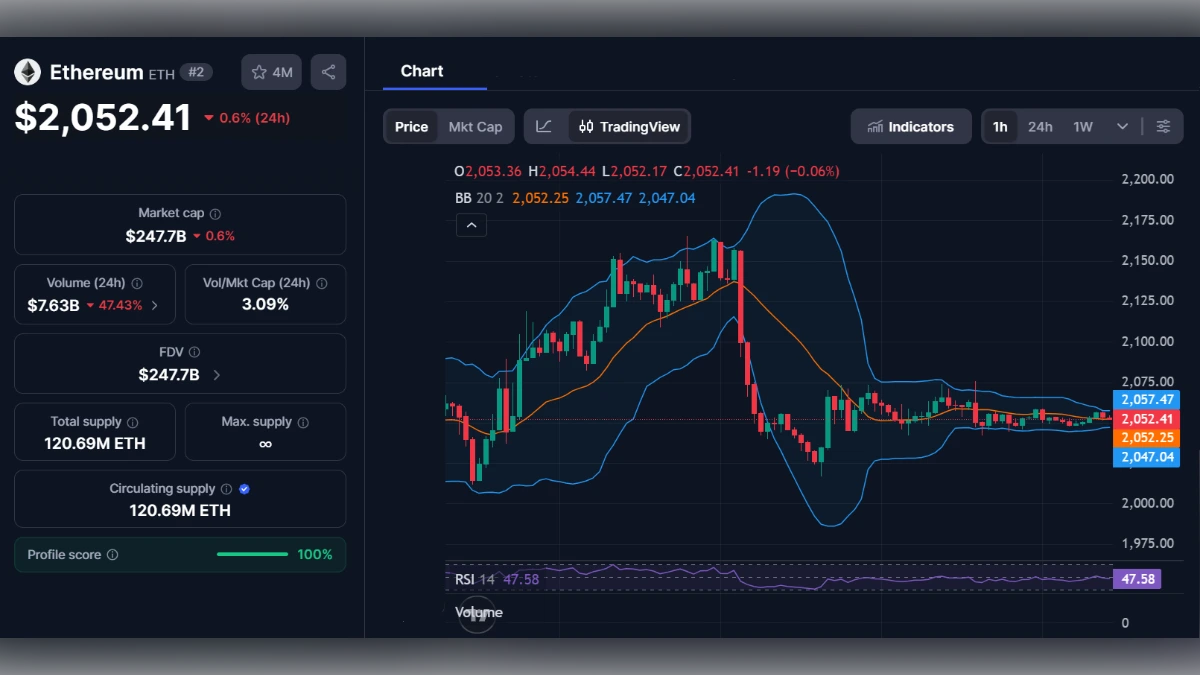Click the share icon next to Ethereum
Viewport: 1200px width, 675px height.
pyautogui.click(x=328, y=71)
